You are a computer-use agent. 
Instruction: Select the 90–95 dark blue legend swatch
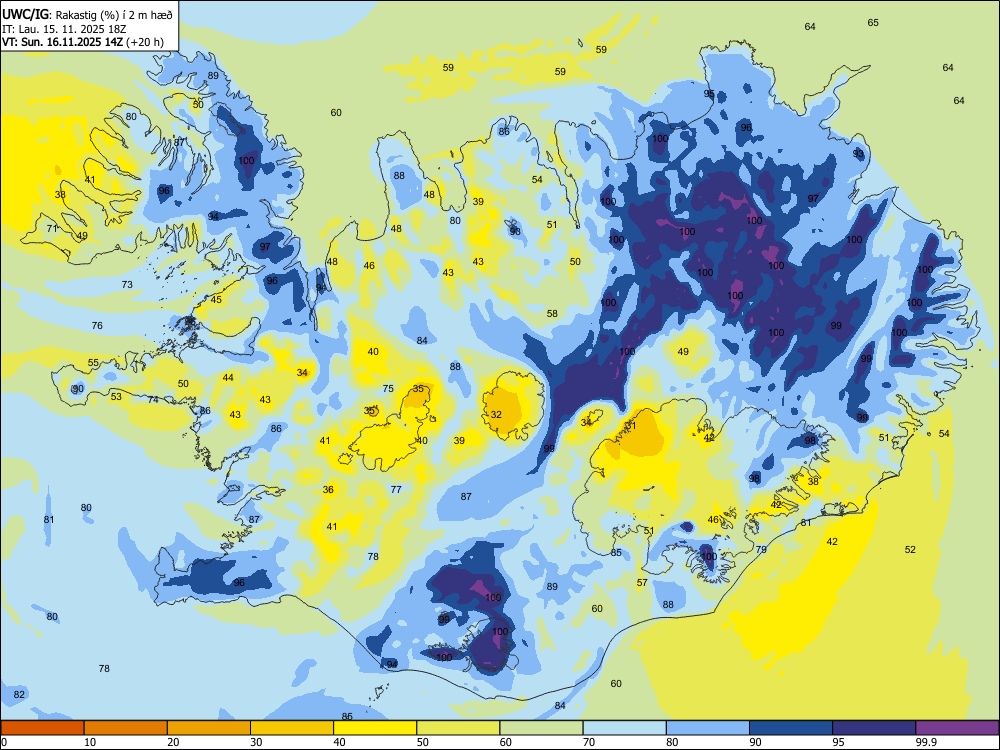click(791, 728)
